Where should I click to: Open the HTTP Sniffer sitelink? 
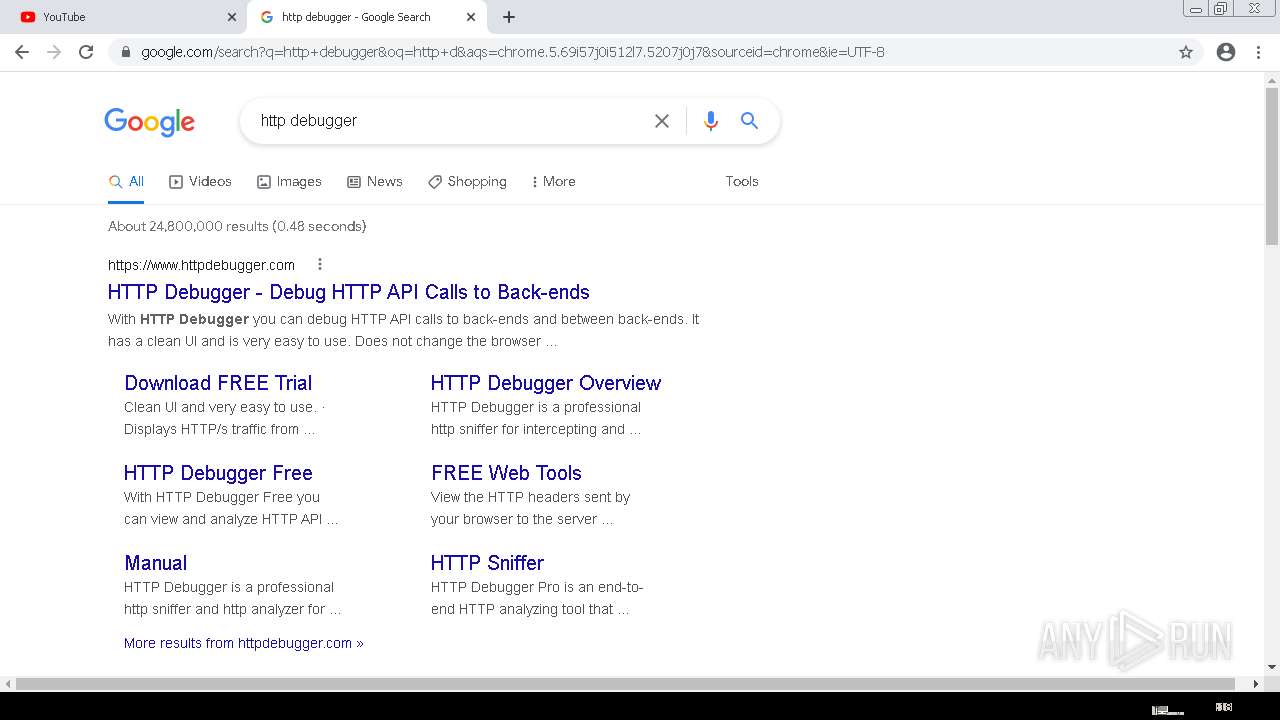[487, 563]
